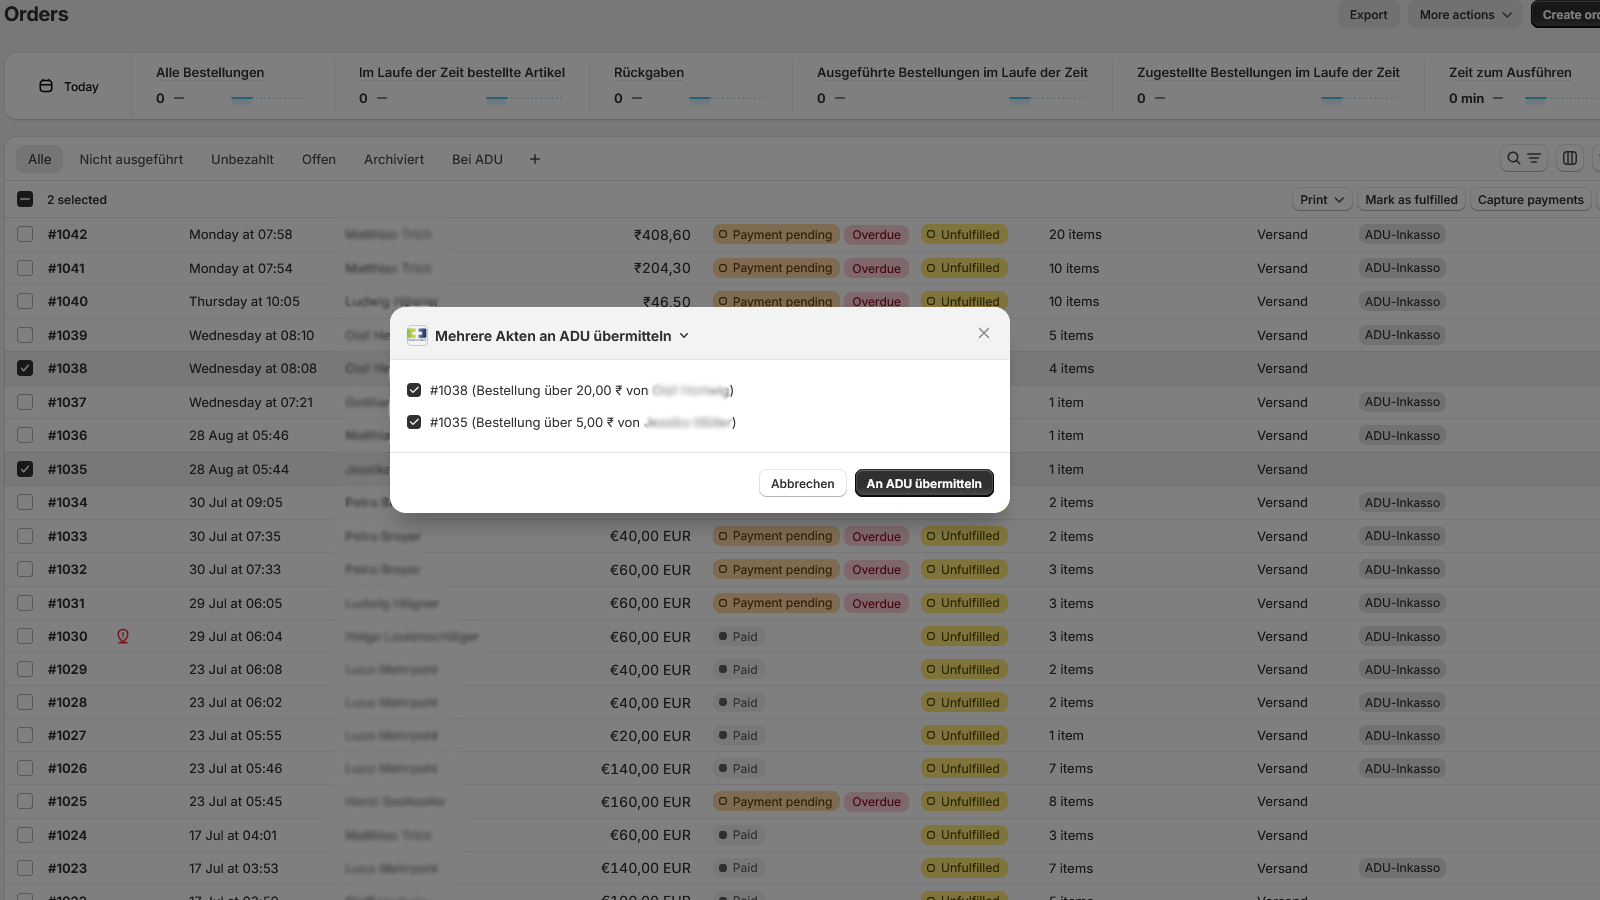
Task: Click the ADU-Inkasso tag on order #1041
Action: coord(1402,268)
